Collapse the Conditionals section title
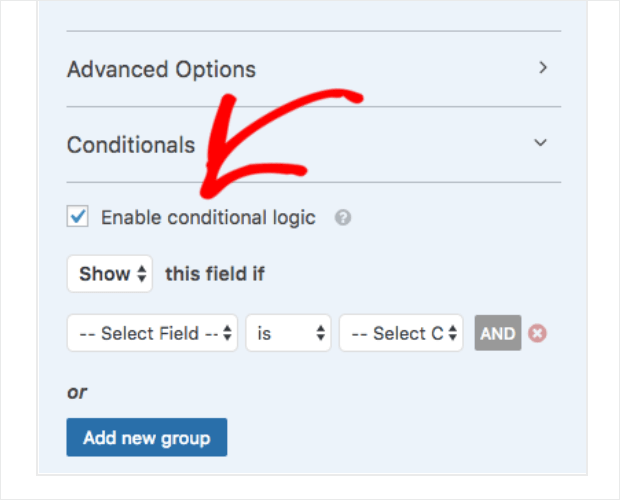The image size is (620, 500). point(131,144)
